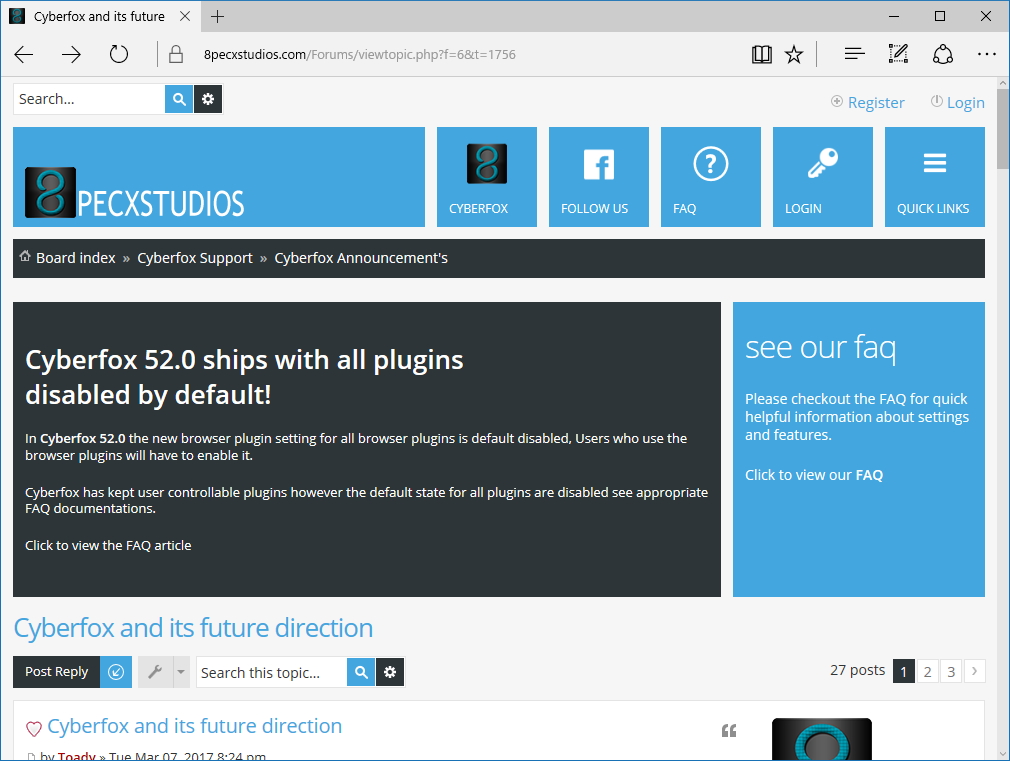Open Cyberfox Announcement's breadcrumb
Image resolution: width=1010 pixels, height=761 pixels.
coord(361,258)
